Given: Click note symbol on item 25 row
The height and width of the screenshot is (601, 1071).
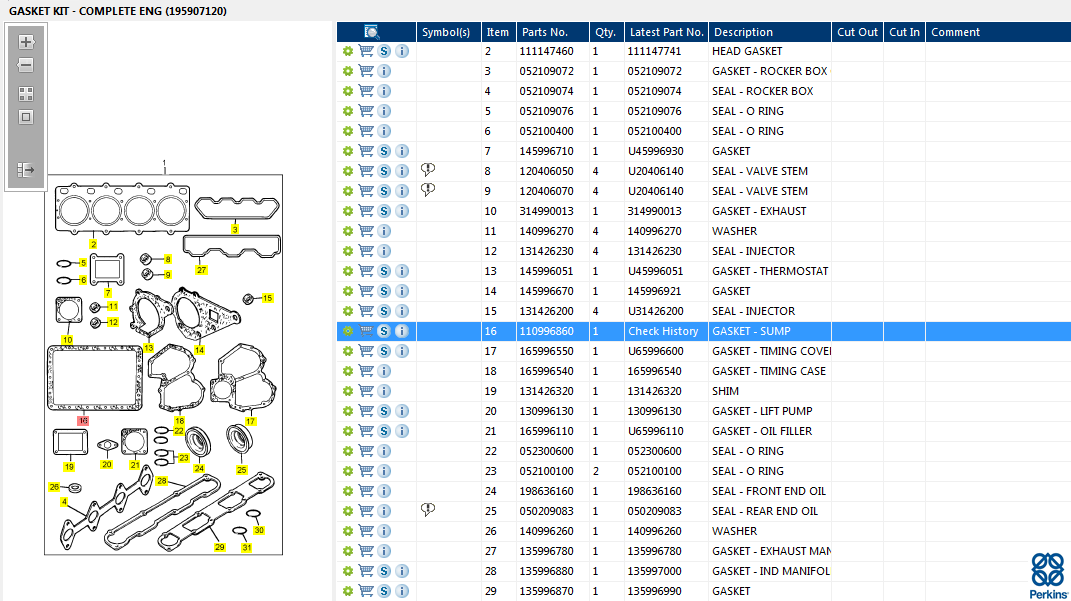Looking at the screenshot, I should (428, 510).
